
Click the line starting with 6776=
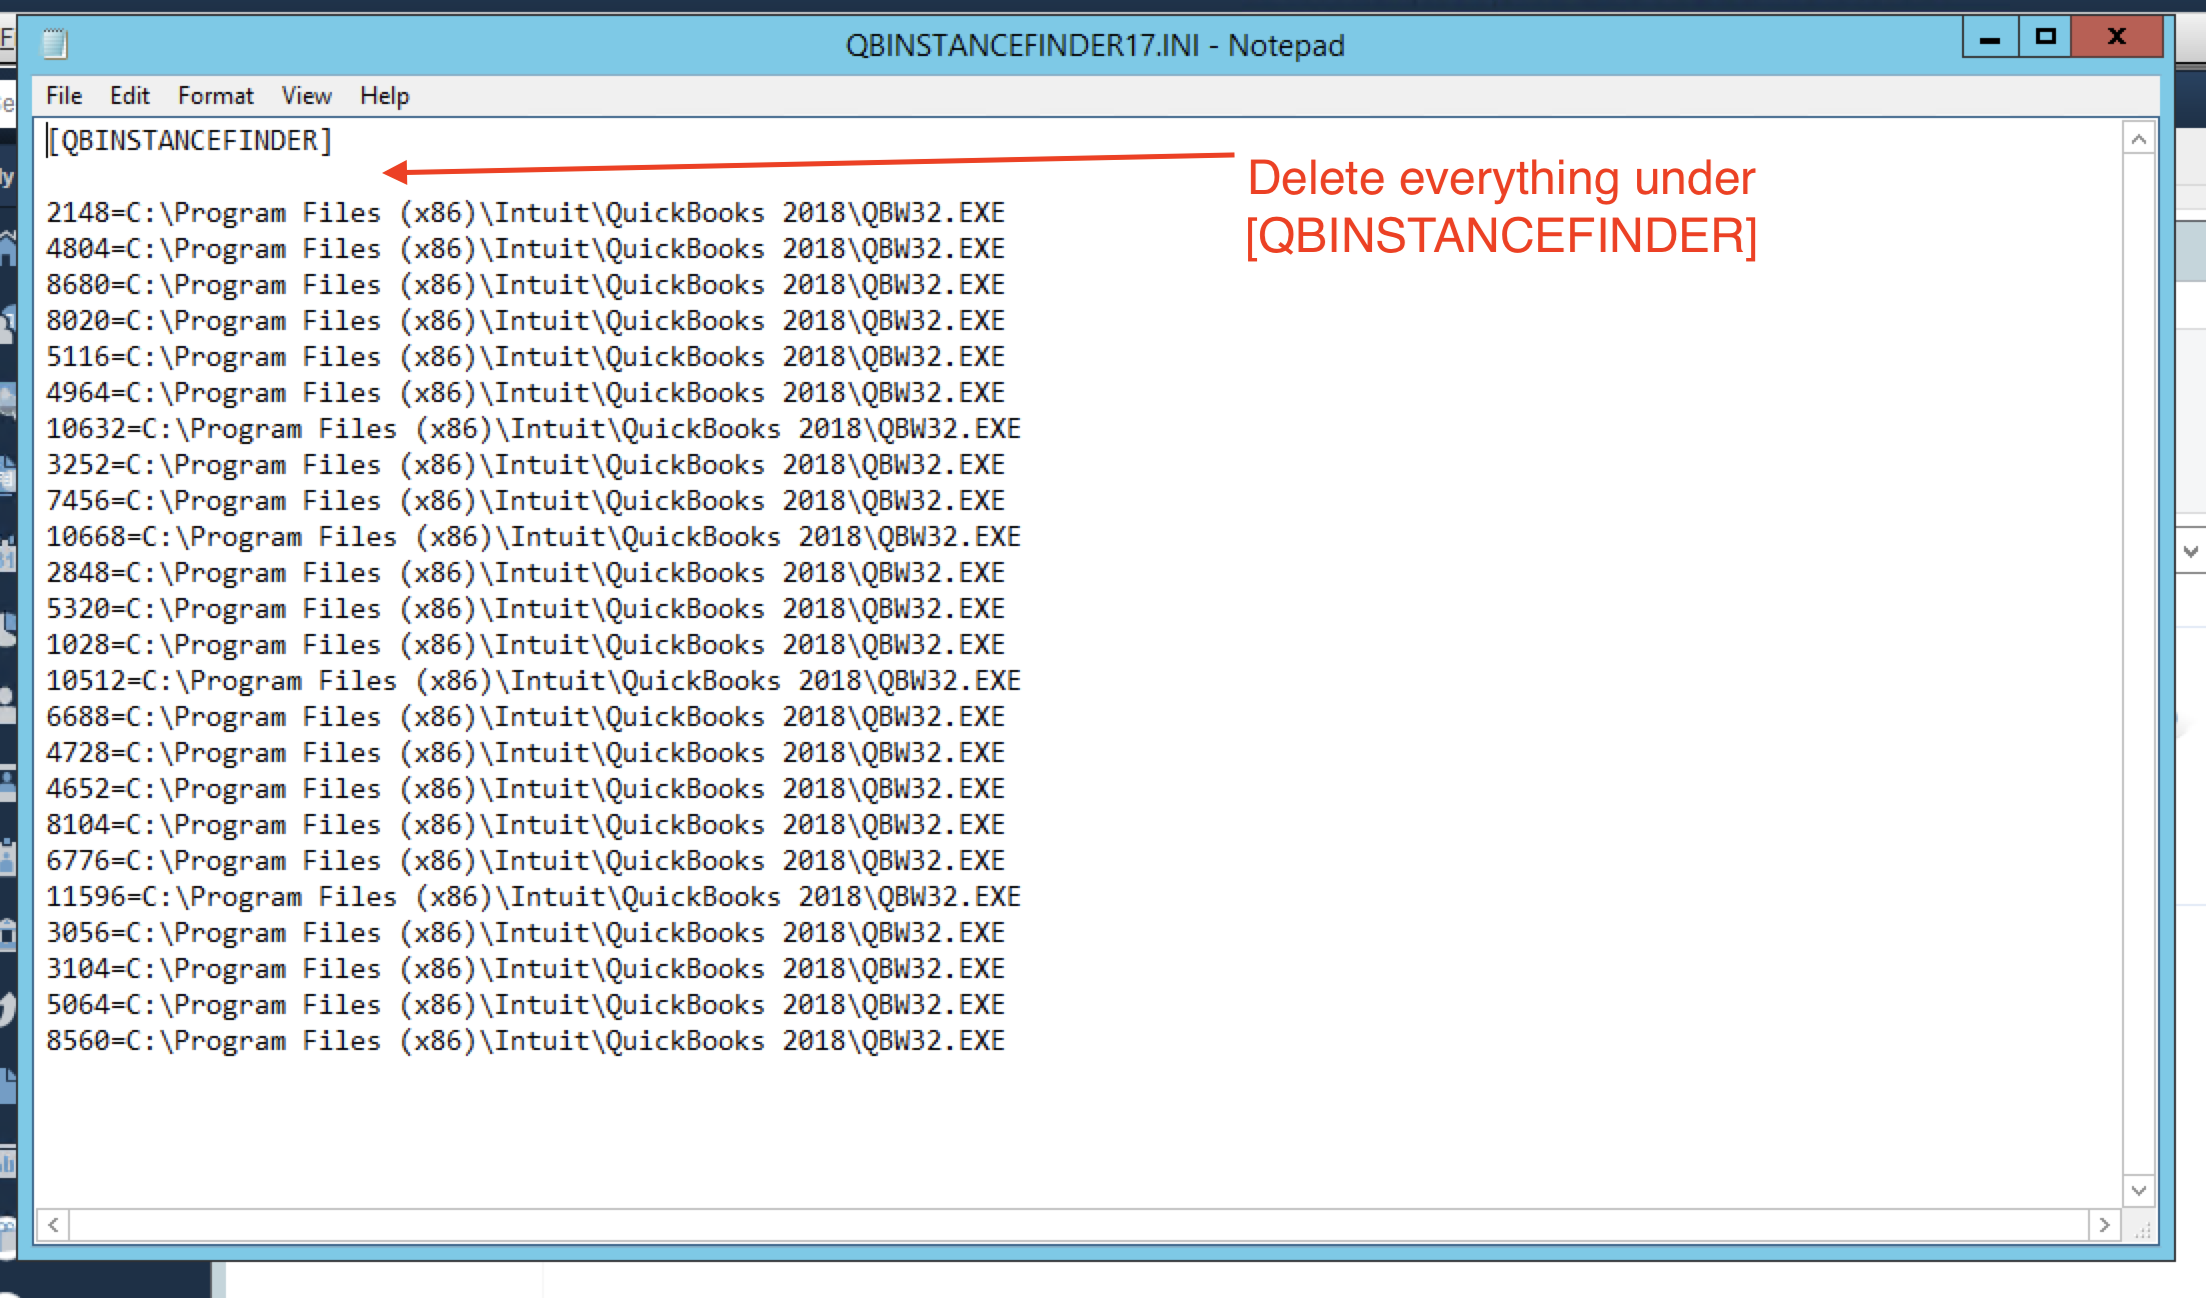(x=526, y=861)
